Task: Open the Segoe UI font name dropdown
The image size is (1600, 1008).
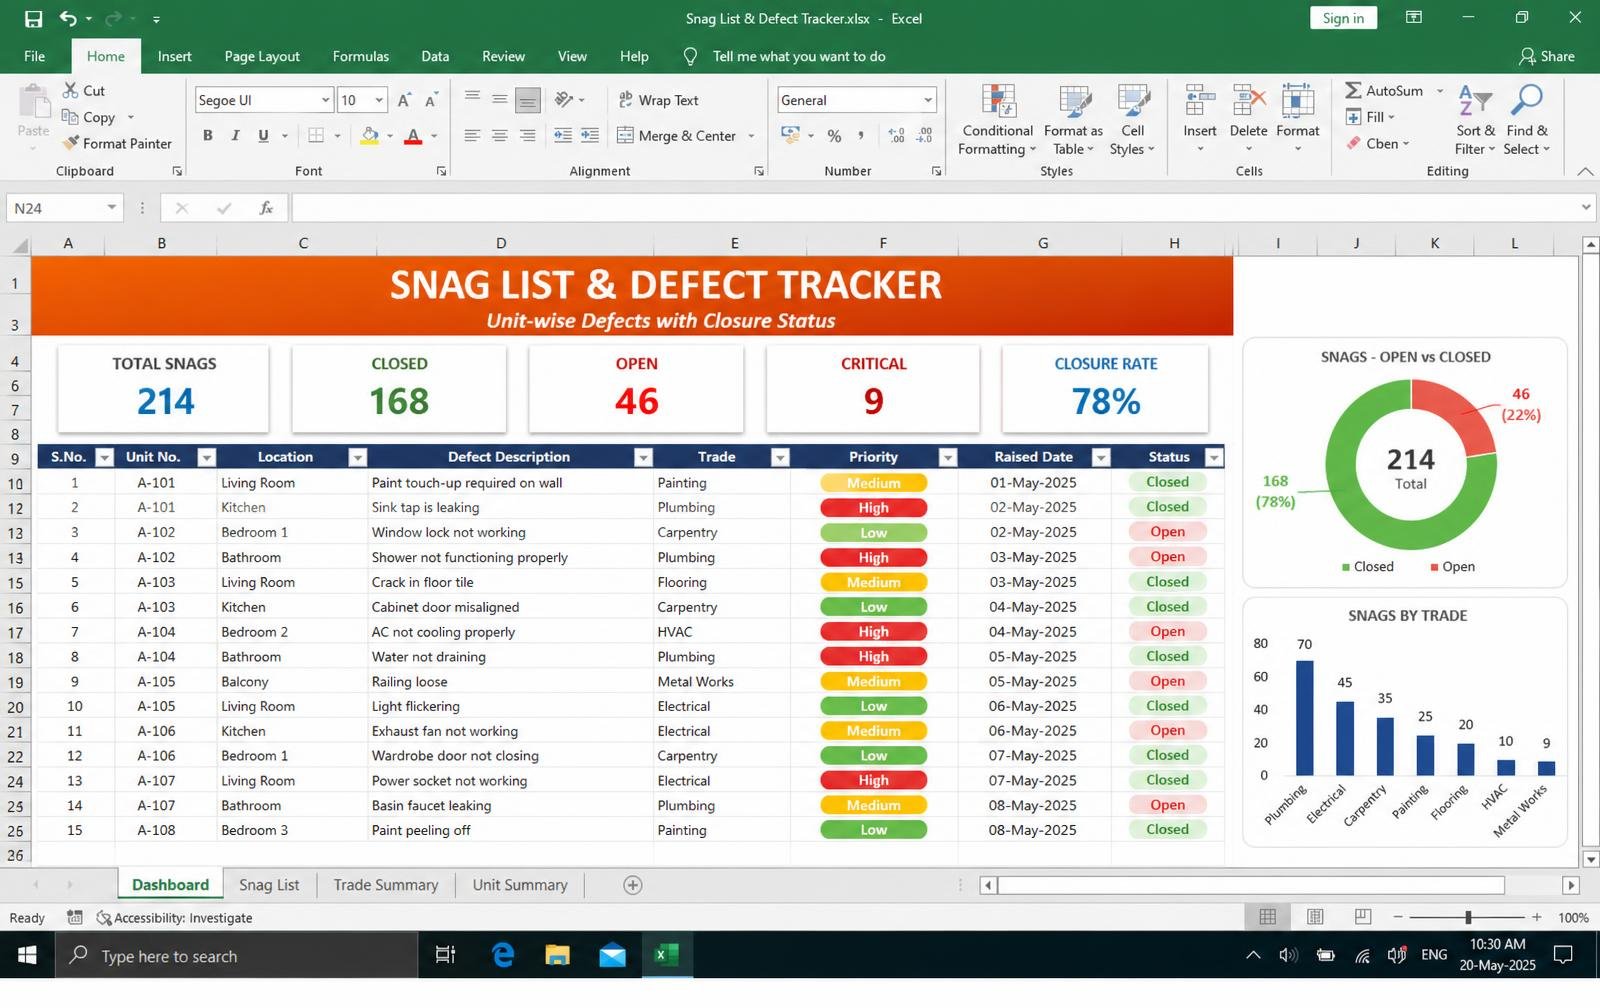Action: click(325, 100)
